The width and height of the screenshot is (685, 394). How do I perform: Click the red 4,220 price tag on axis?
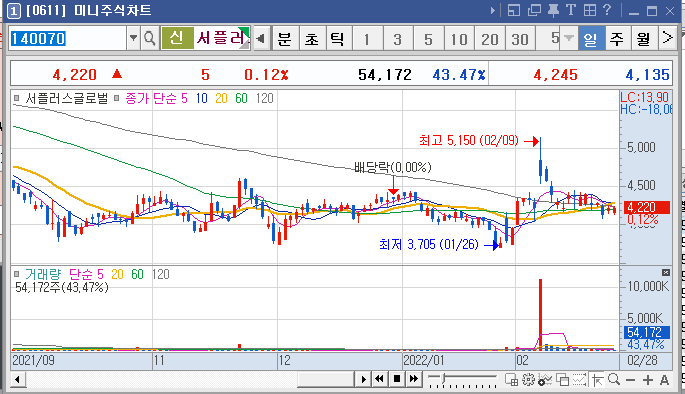647,207
